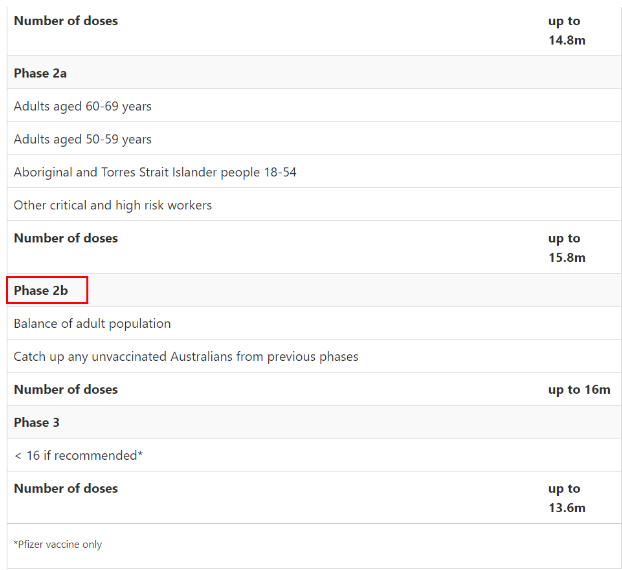Image resolution: width=622 pixels, height=570 pixels.
Task: Click the Phase 2a heading
Action: click(40, 73)
